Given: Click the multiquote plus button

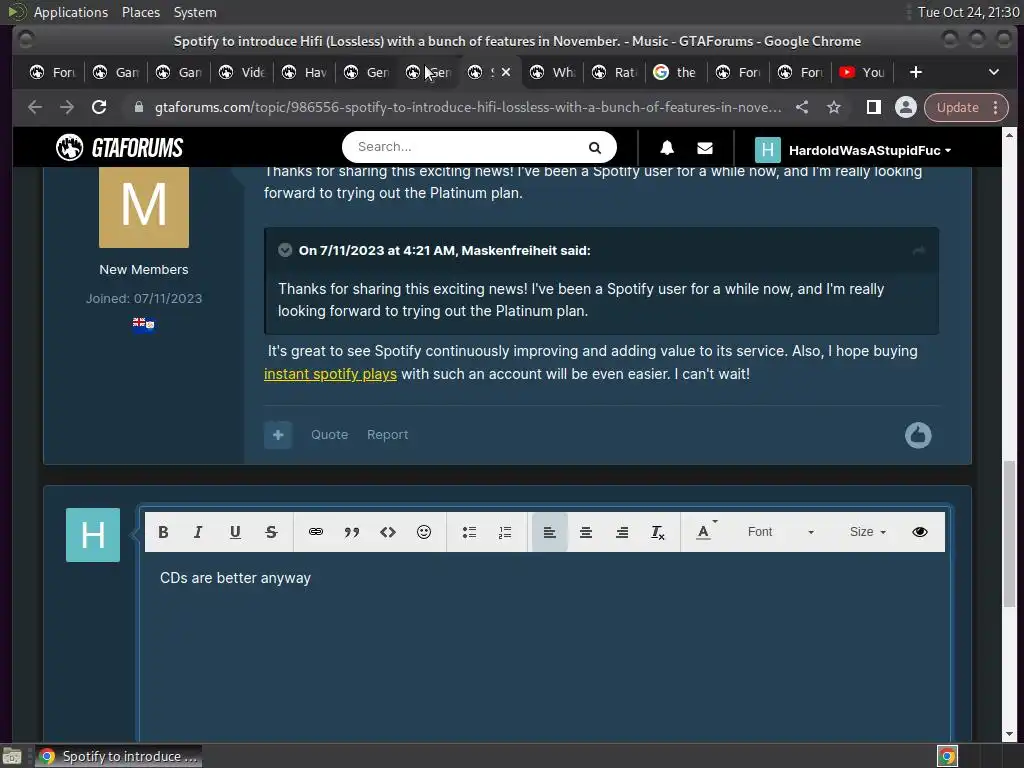Looking at the screenshot, I should pyautogui.click(x=278, y=435).
